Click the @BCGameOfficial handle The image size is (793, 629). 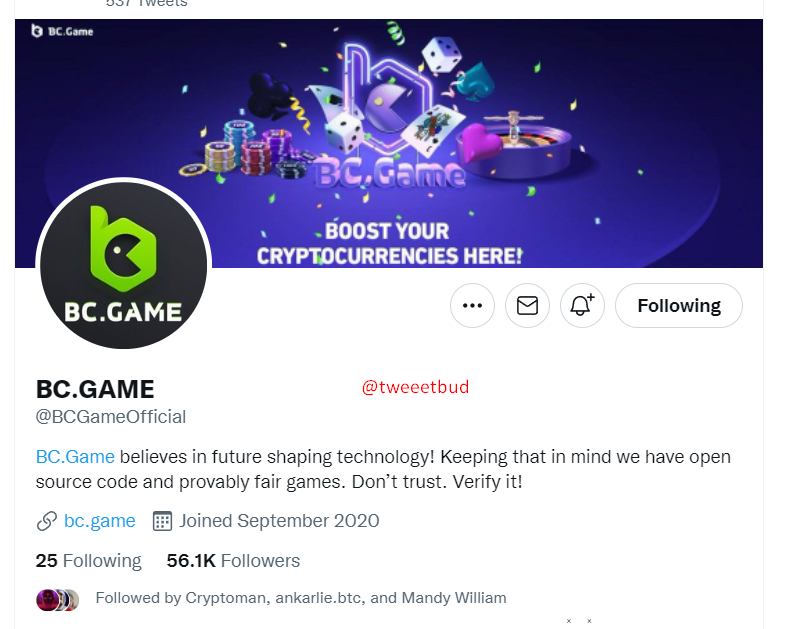click(x=111, y=416)
